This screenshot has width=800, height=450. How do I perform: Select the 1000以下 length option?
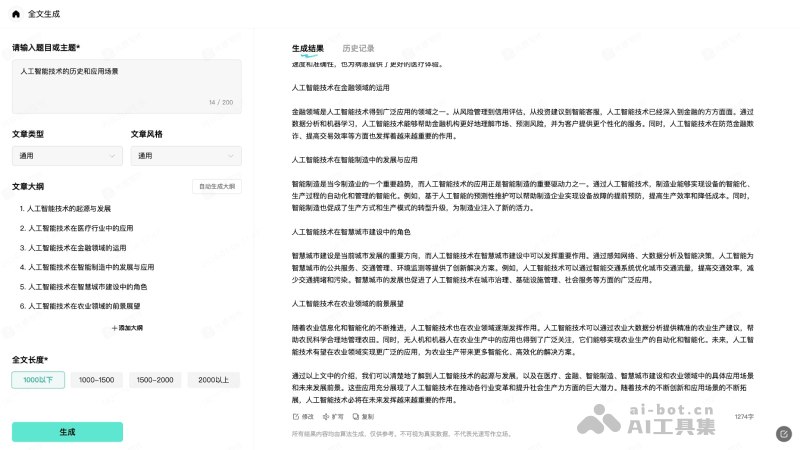click(x=38, y=380)
